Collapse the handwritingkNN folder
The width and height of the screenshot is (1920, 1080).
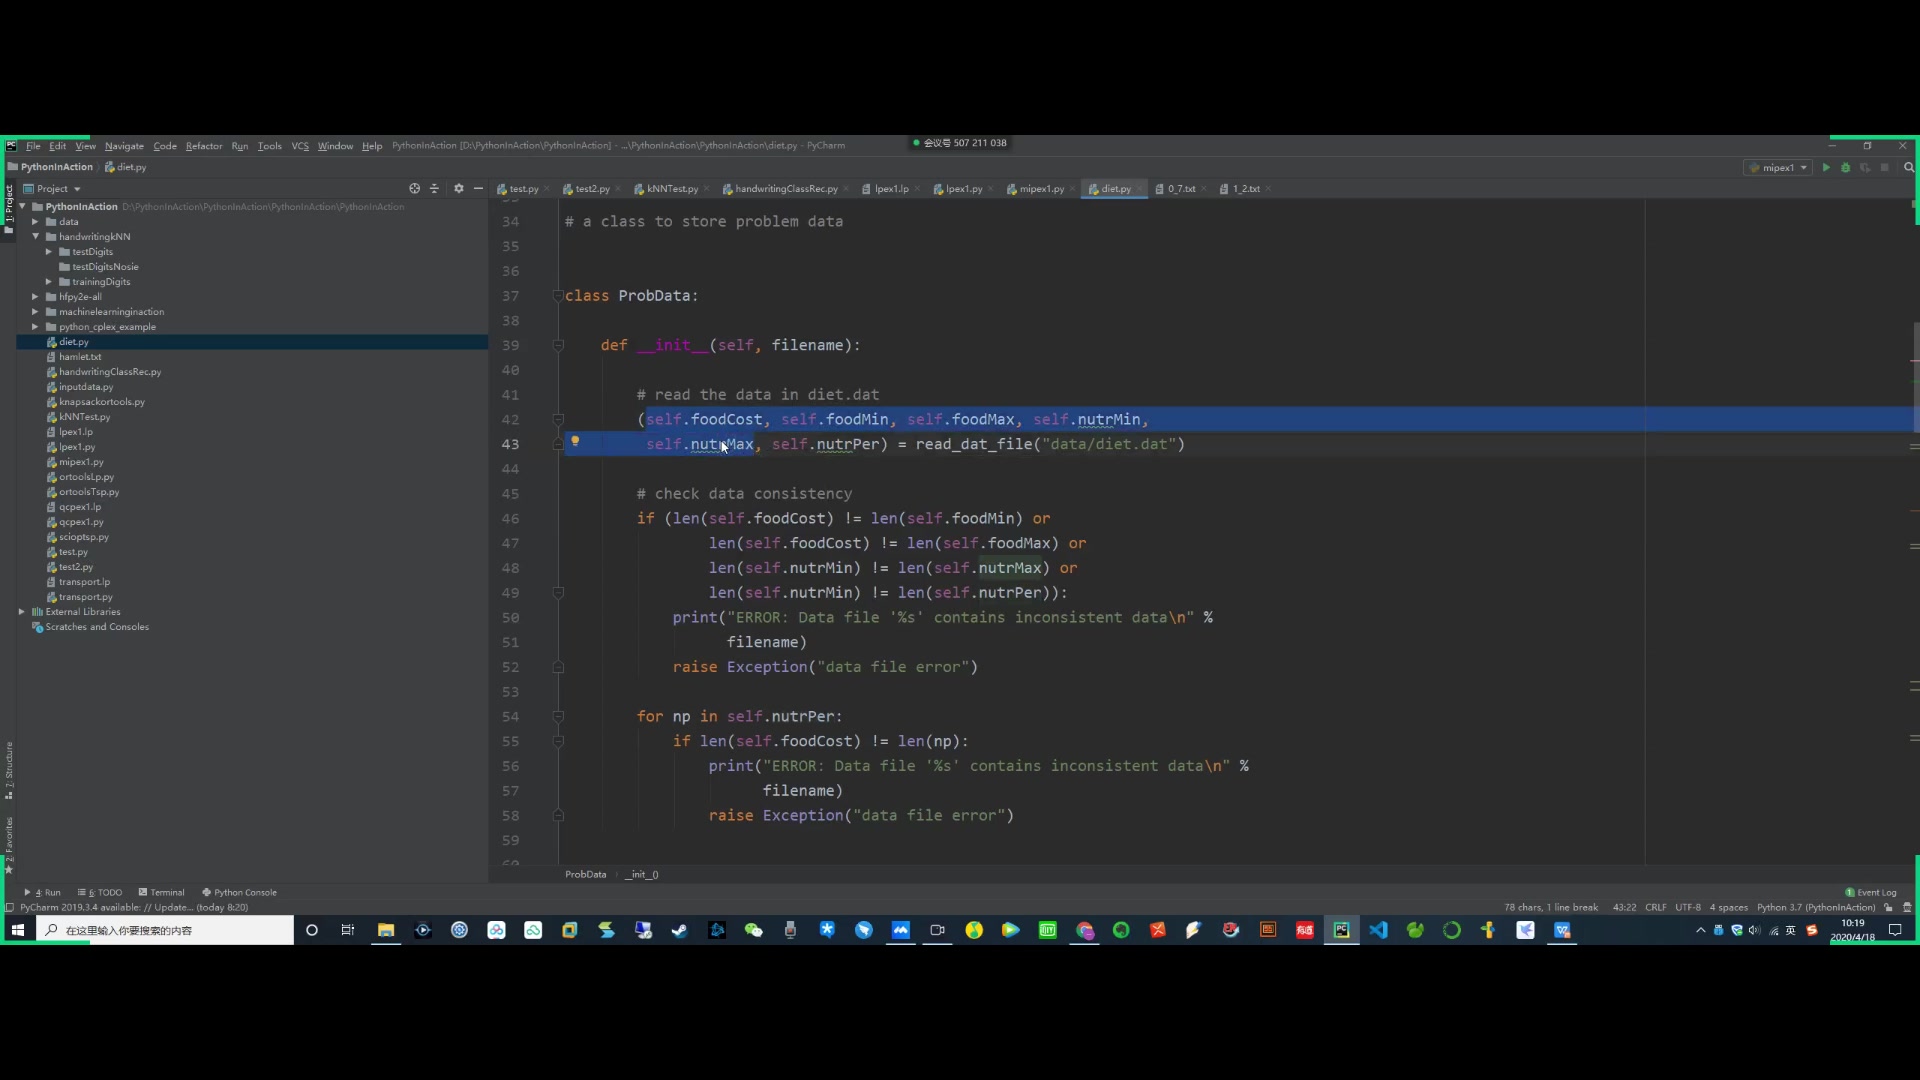(35, 237)
